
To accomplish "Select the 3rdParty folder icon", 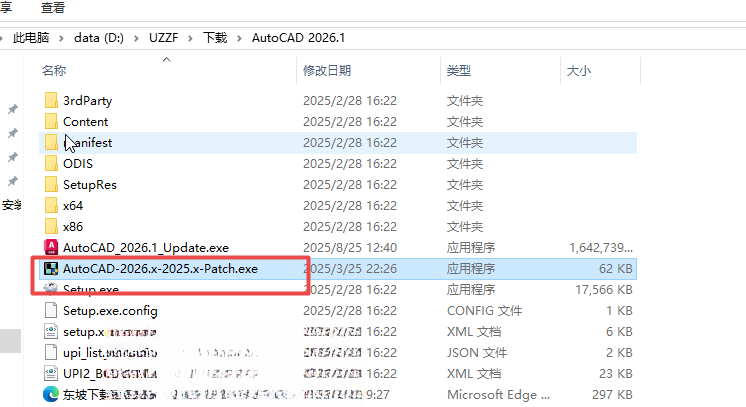I will coord(51,100).
